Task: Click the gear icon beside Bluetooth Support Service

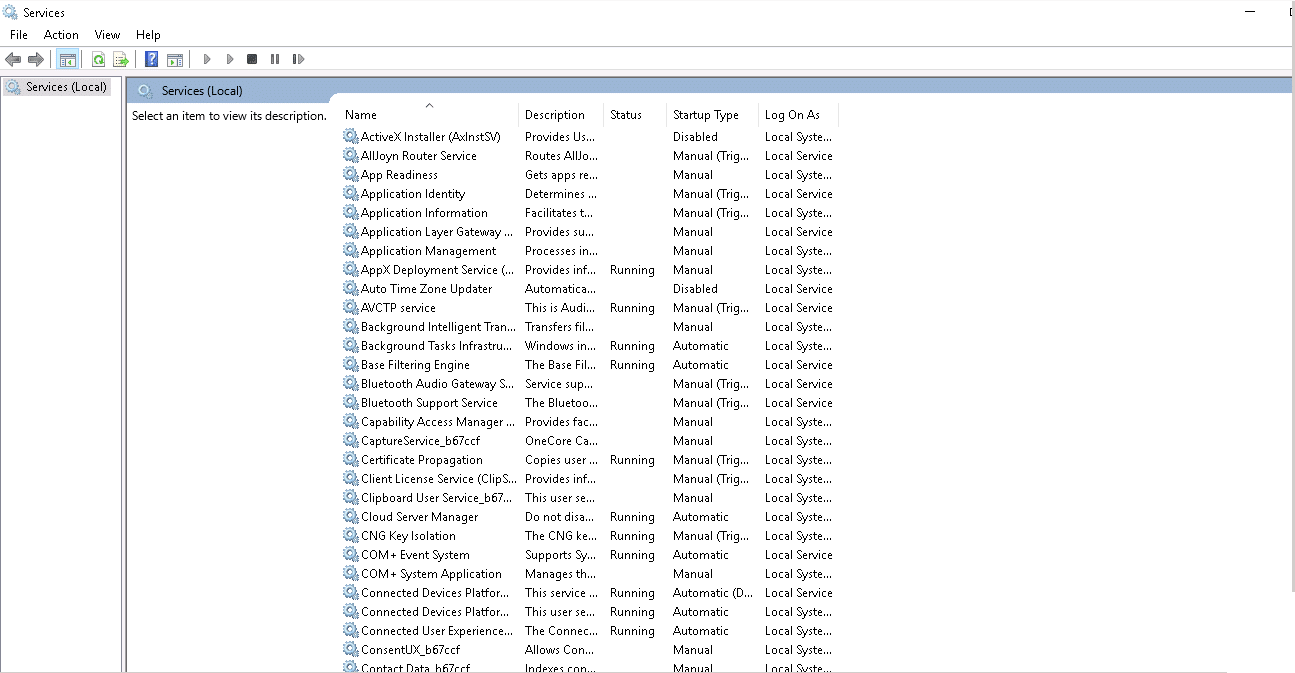Action: point(350,402)
